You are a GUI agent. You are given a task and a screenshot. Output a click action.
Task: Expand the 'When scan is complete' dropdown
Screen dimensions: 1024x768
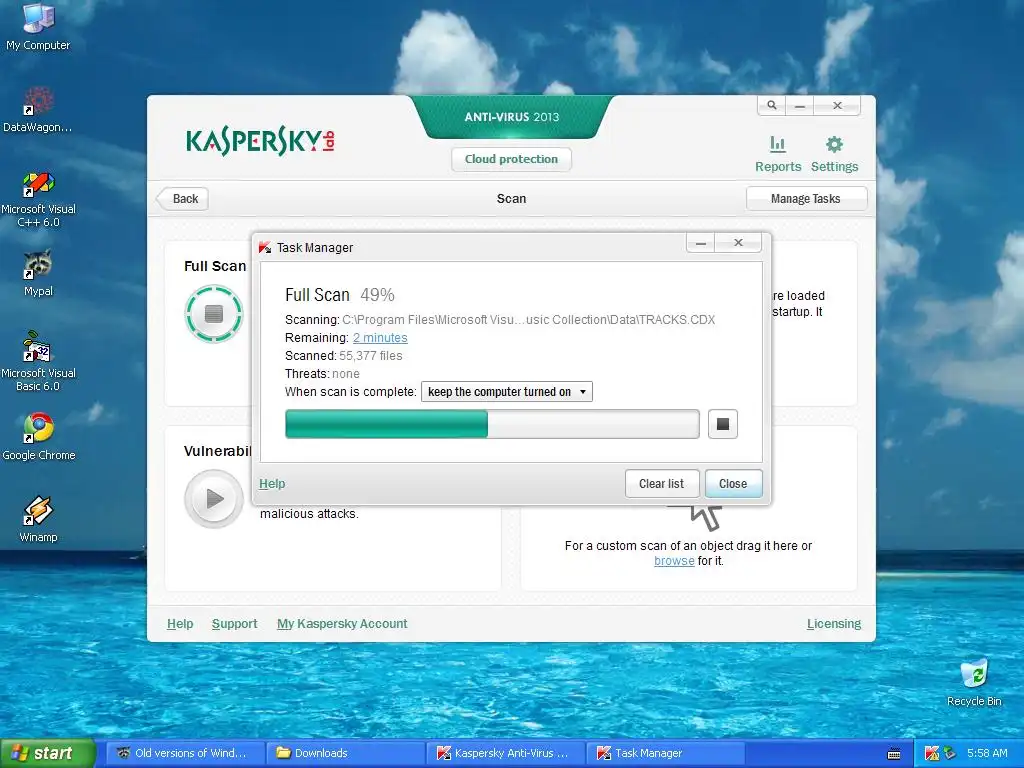[507, 392]
